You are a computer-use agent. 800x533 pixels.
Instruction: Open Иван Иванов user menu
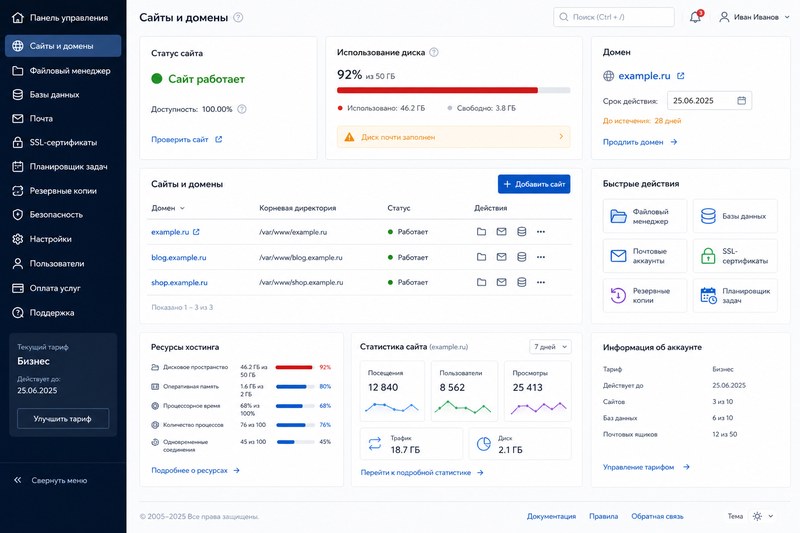click(754, 17)
